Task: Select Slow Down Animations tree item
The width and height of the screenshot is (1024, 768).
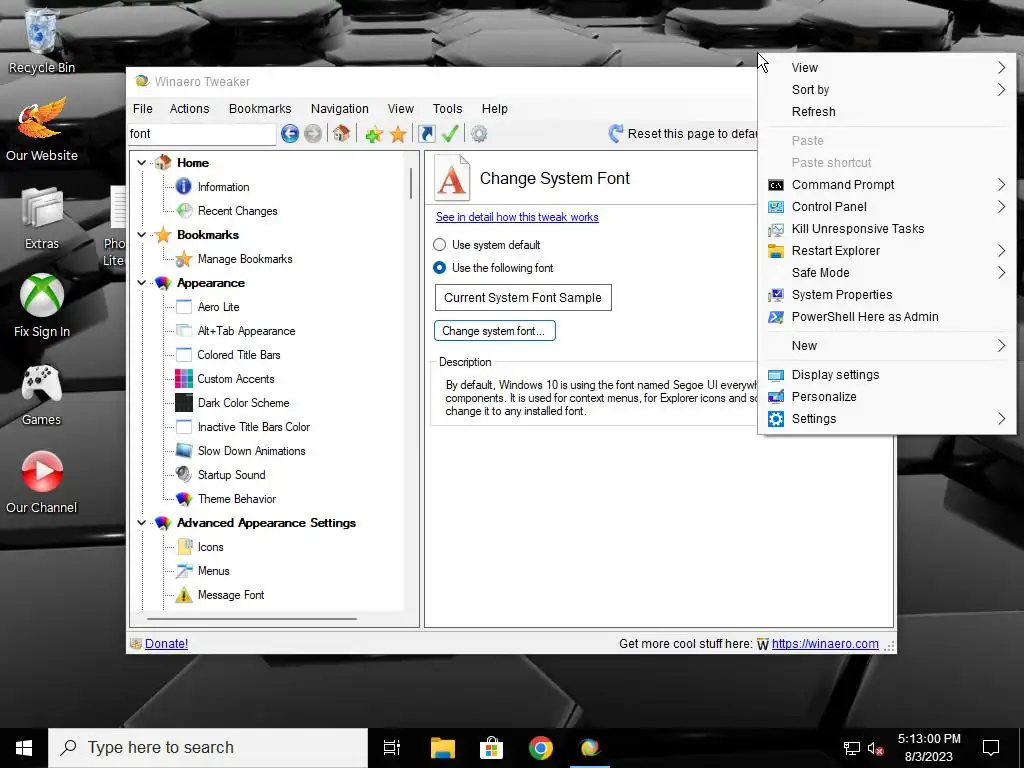Action: click(251, 451)
